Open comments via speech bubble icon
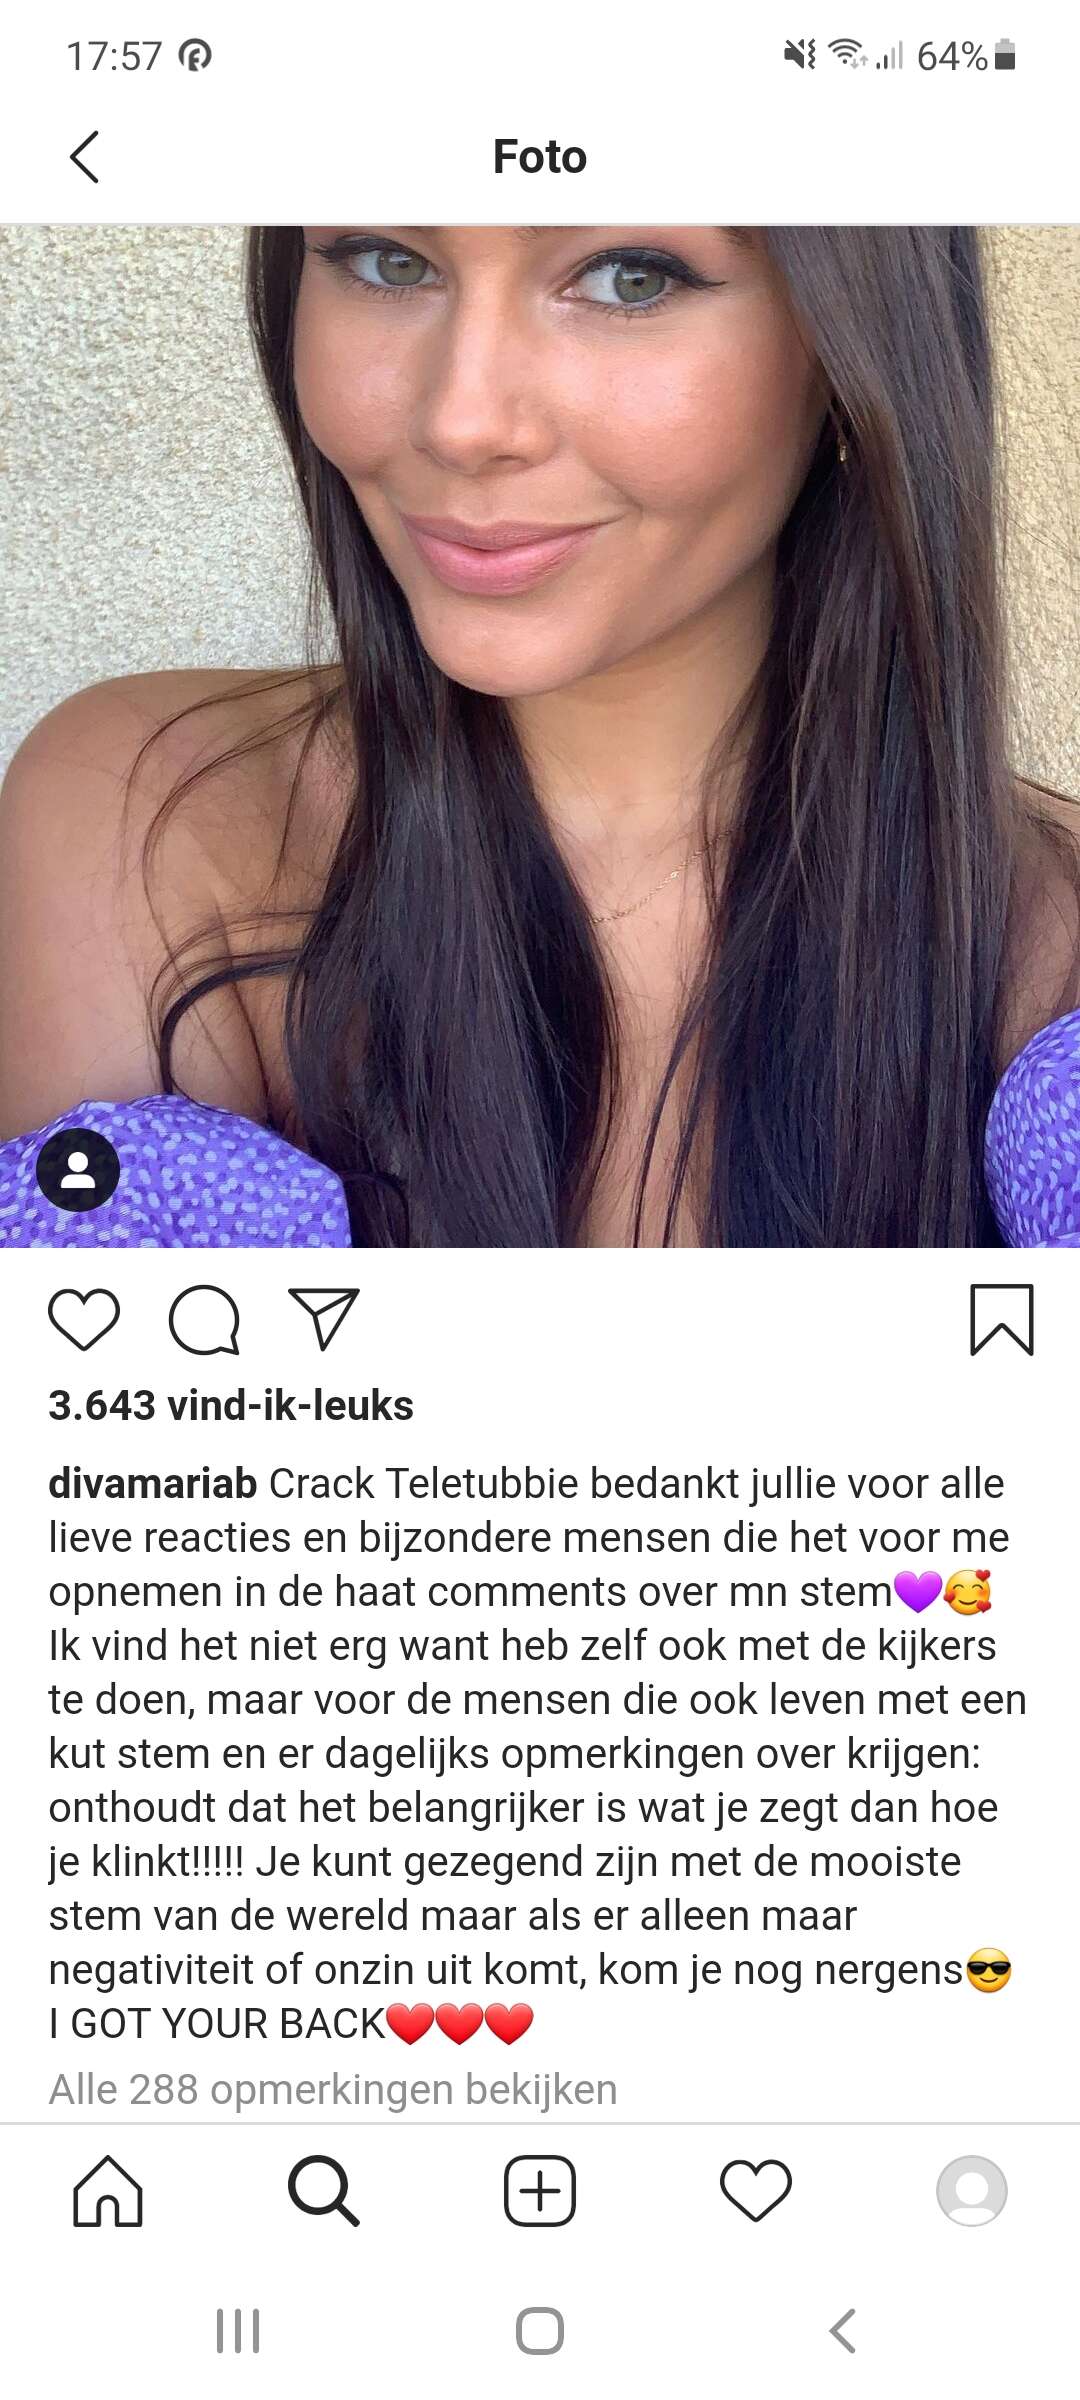This screenshot has width=1080, height=2400. coord(204,1319)
